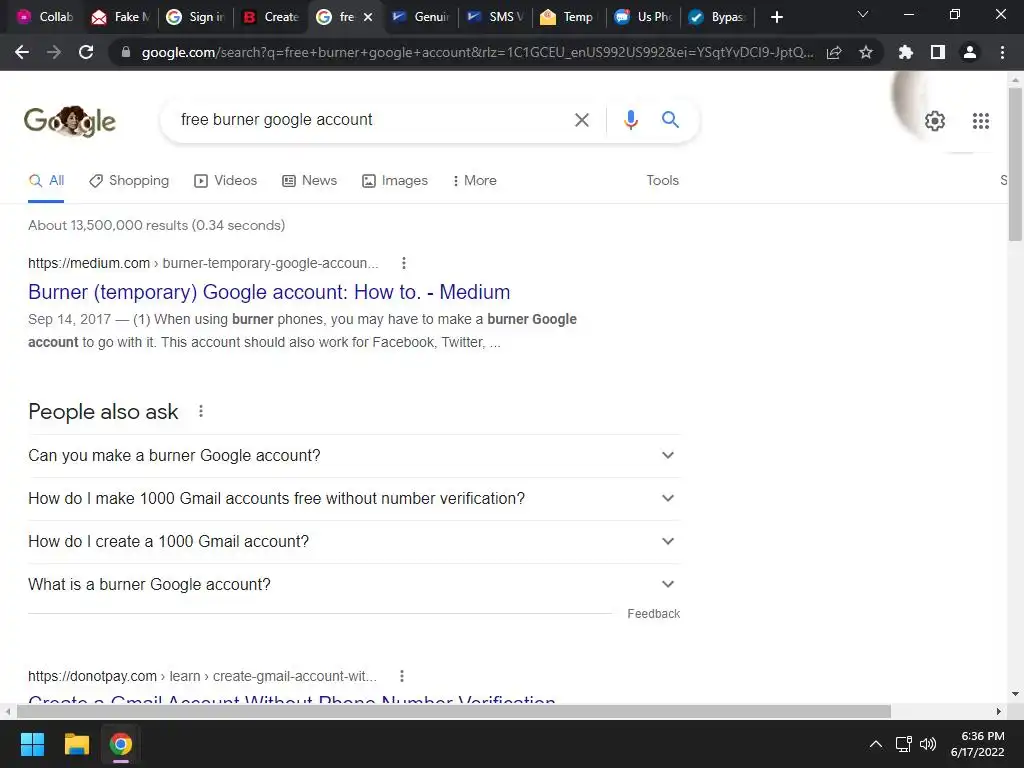Open the Google apps grid
The width and height of the screenshot is (1024, 768).
click(981, 121)
